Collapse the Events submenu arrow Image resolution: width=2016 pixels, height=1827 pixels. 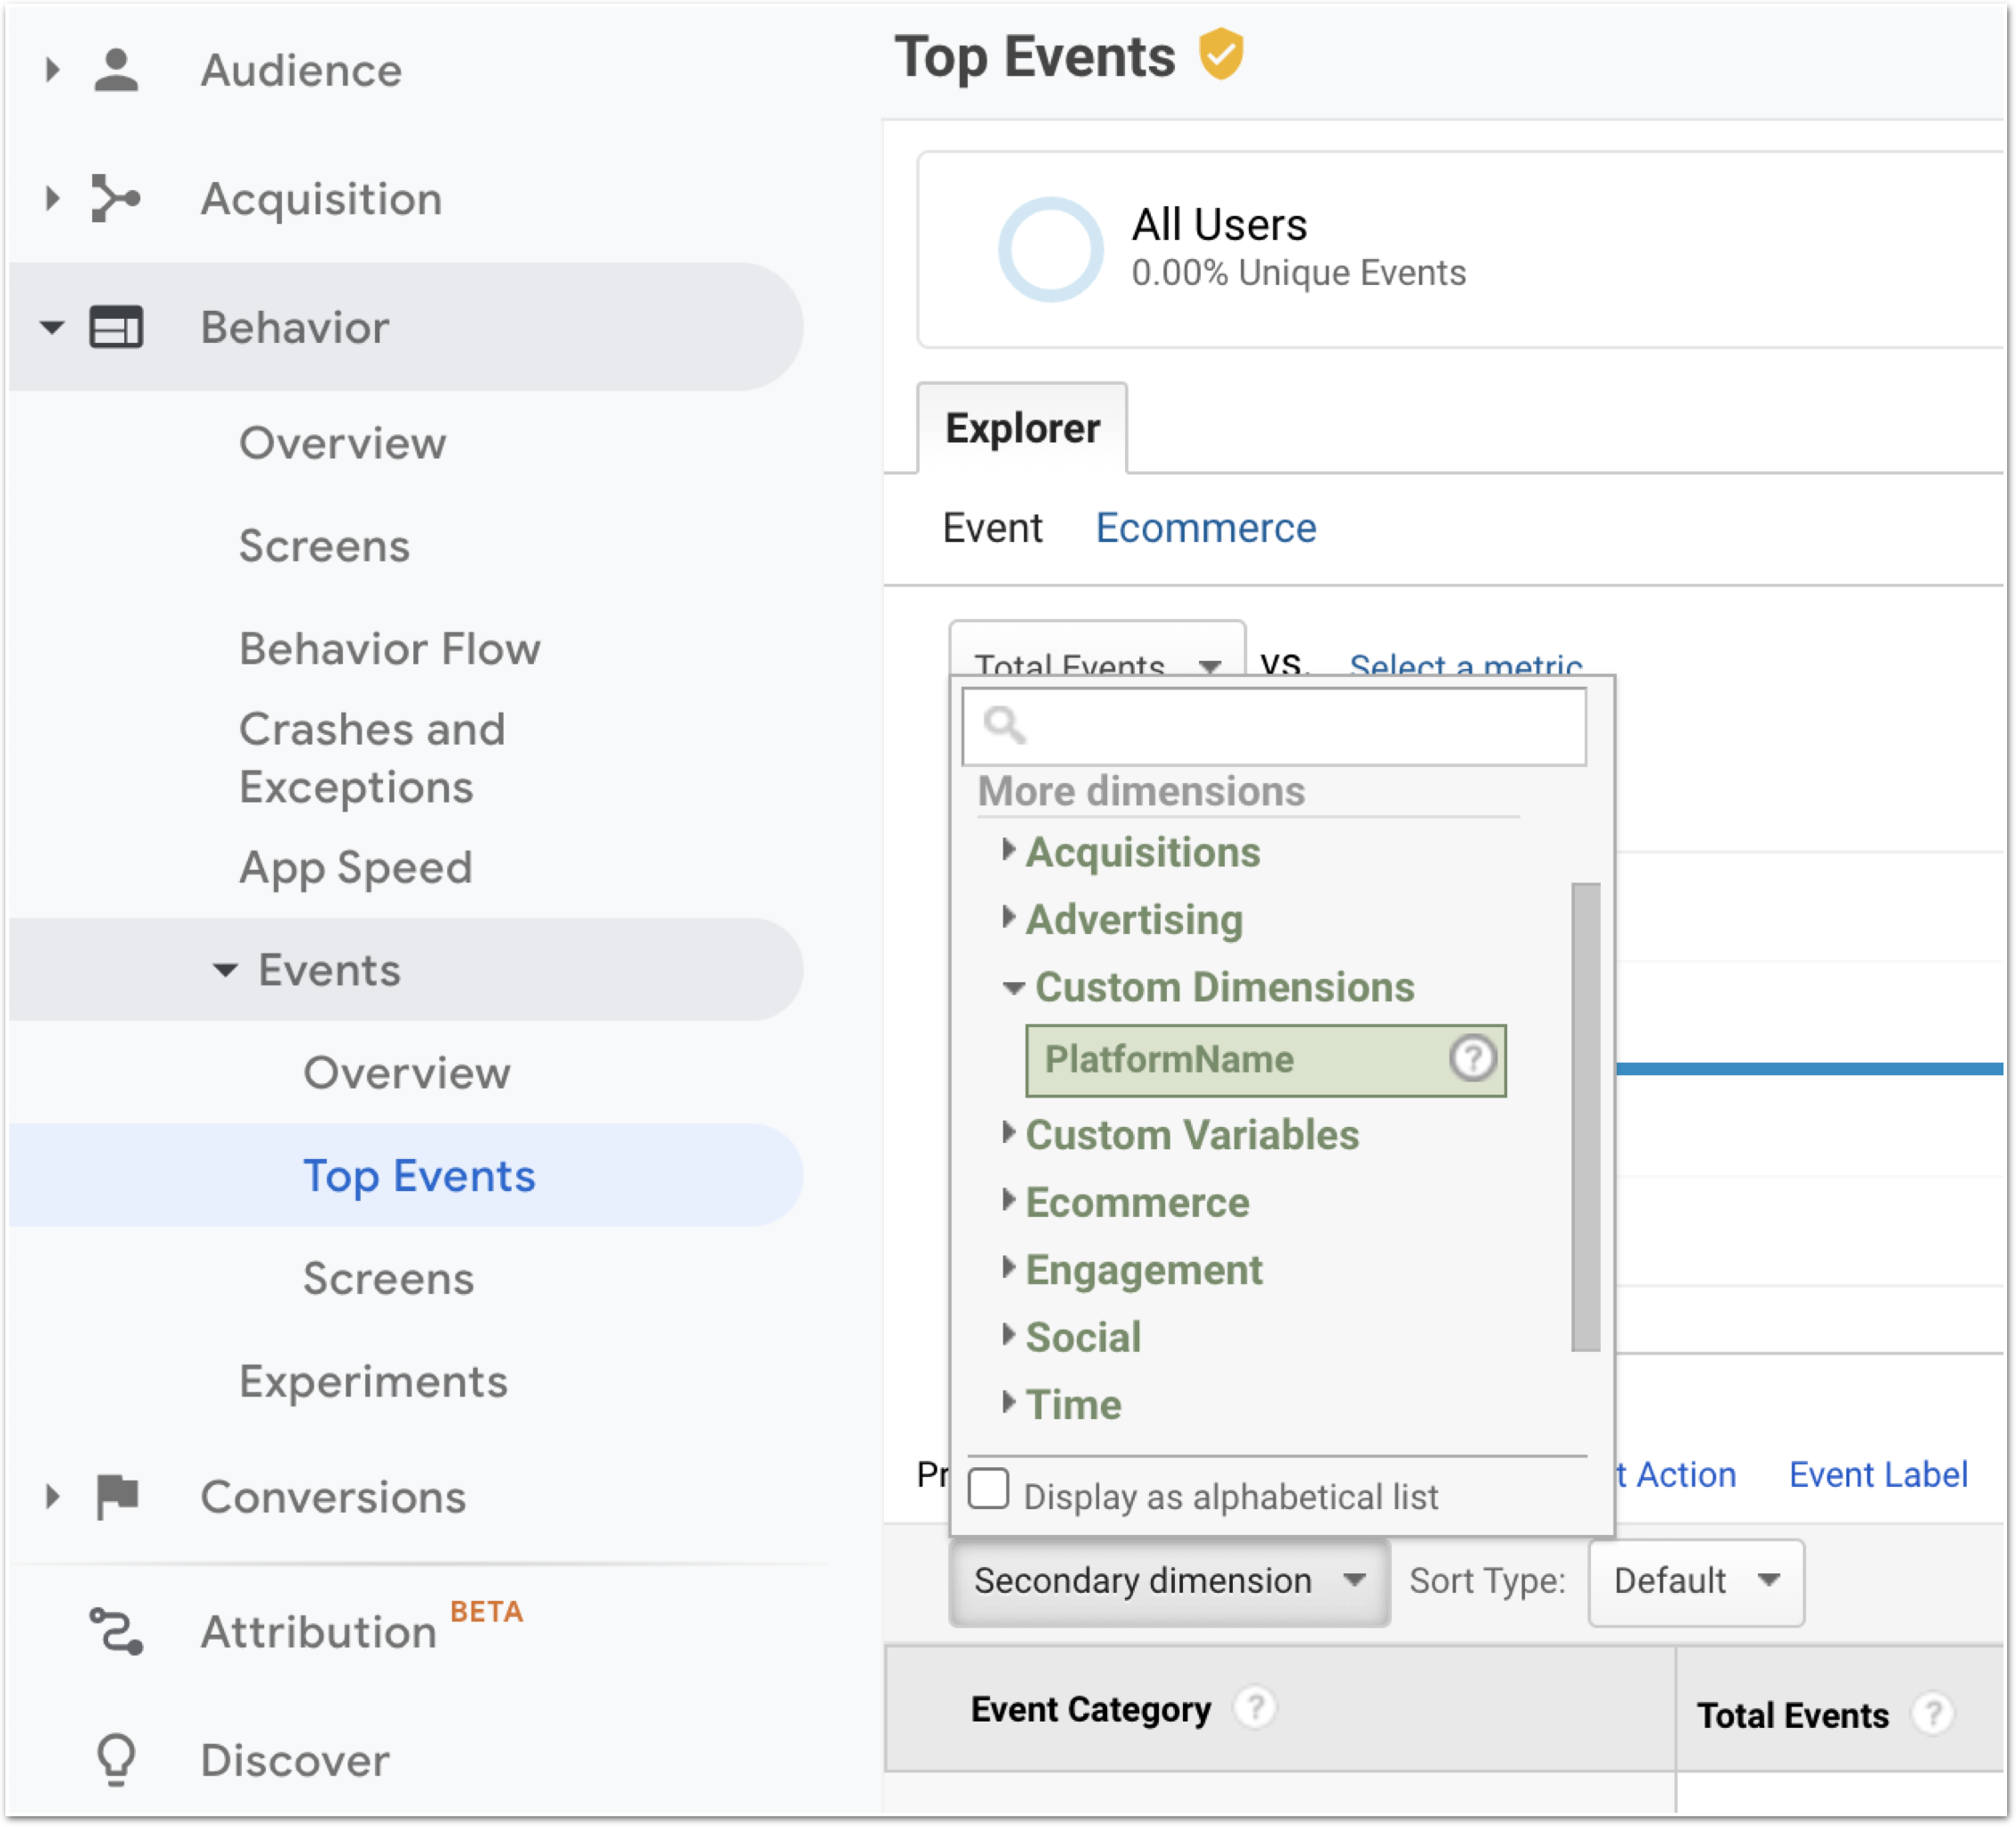pyautogui.click(x=225, y=970)
